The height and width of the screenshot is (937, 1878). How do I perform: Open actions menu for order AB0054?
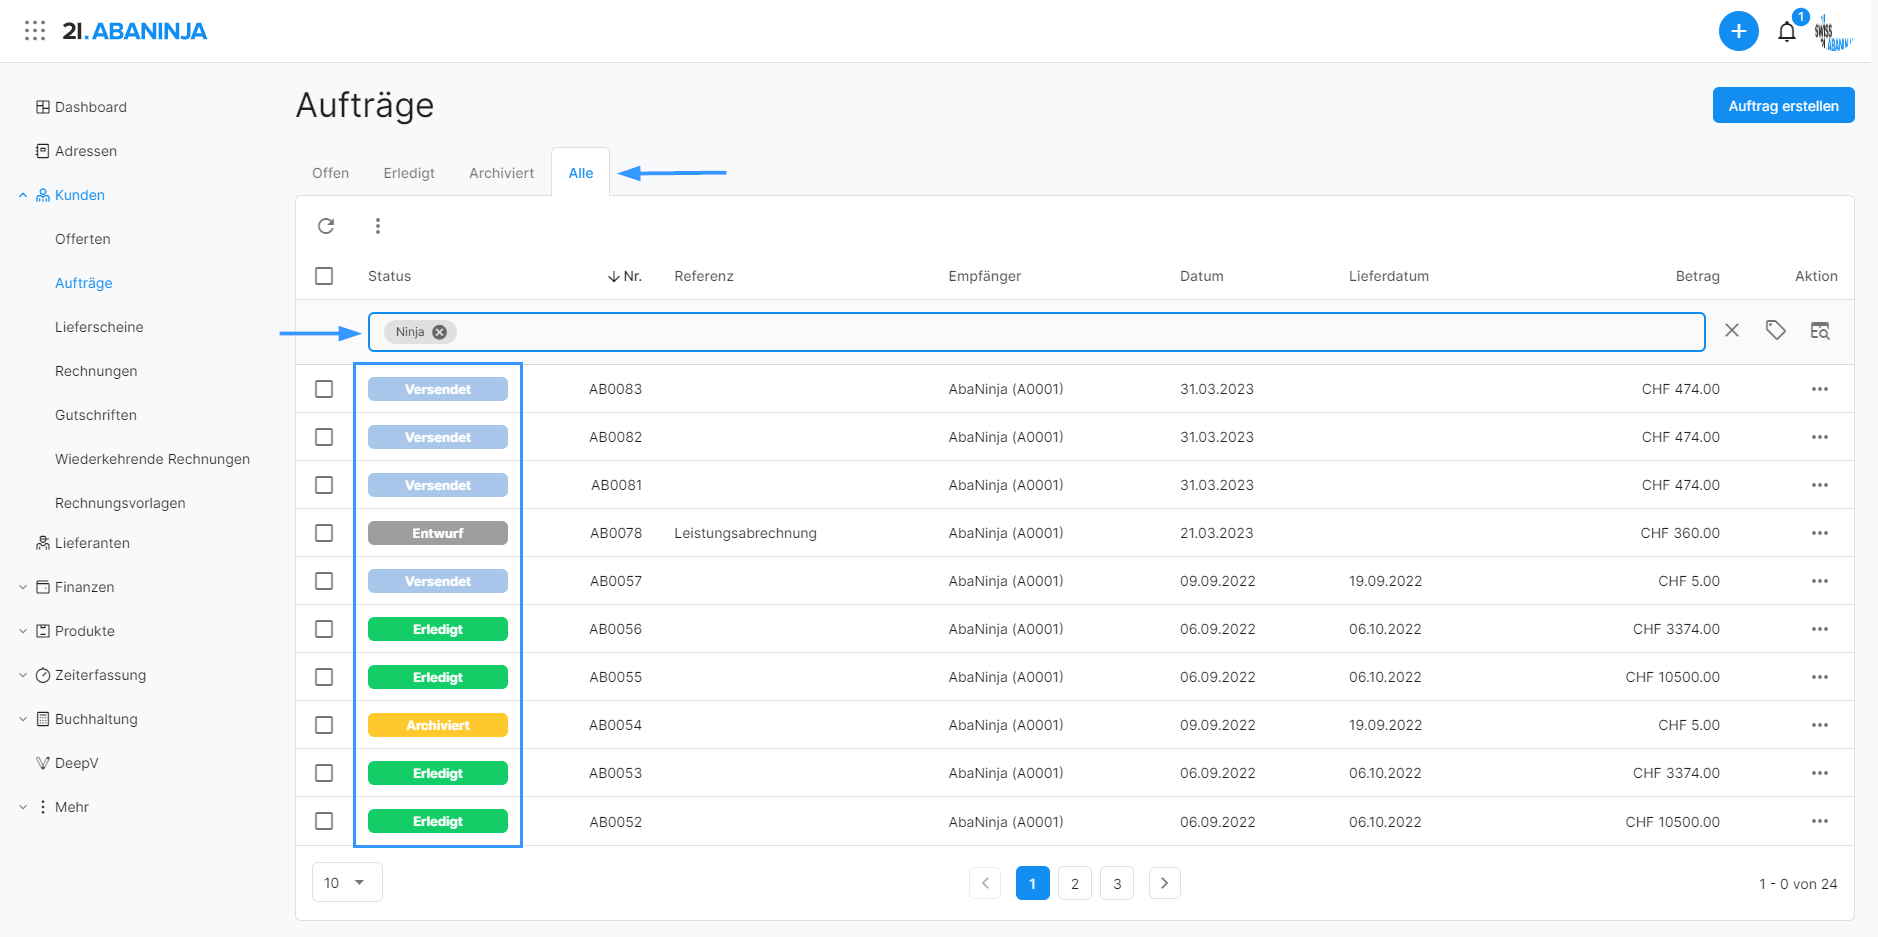tap(1819, 725)
